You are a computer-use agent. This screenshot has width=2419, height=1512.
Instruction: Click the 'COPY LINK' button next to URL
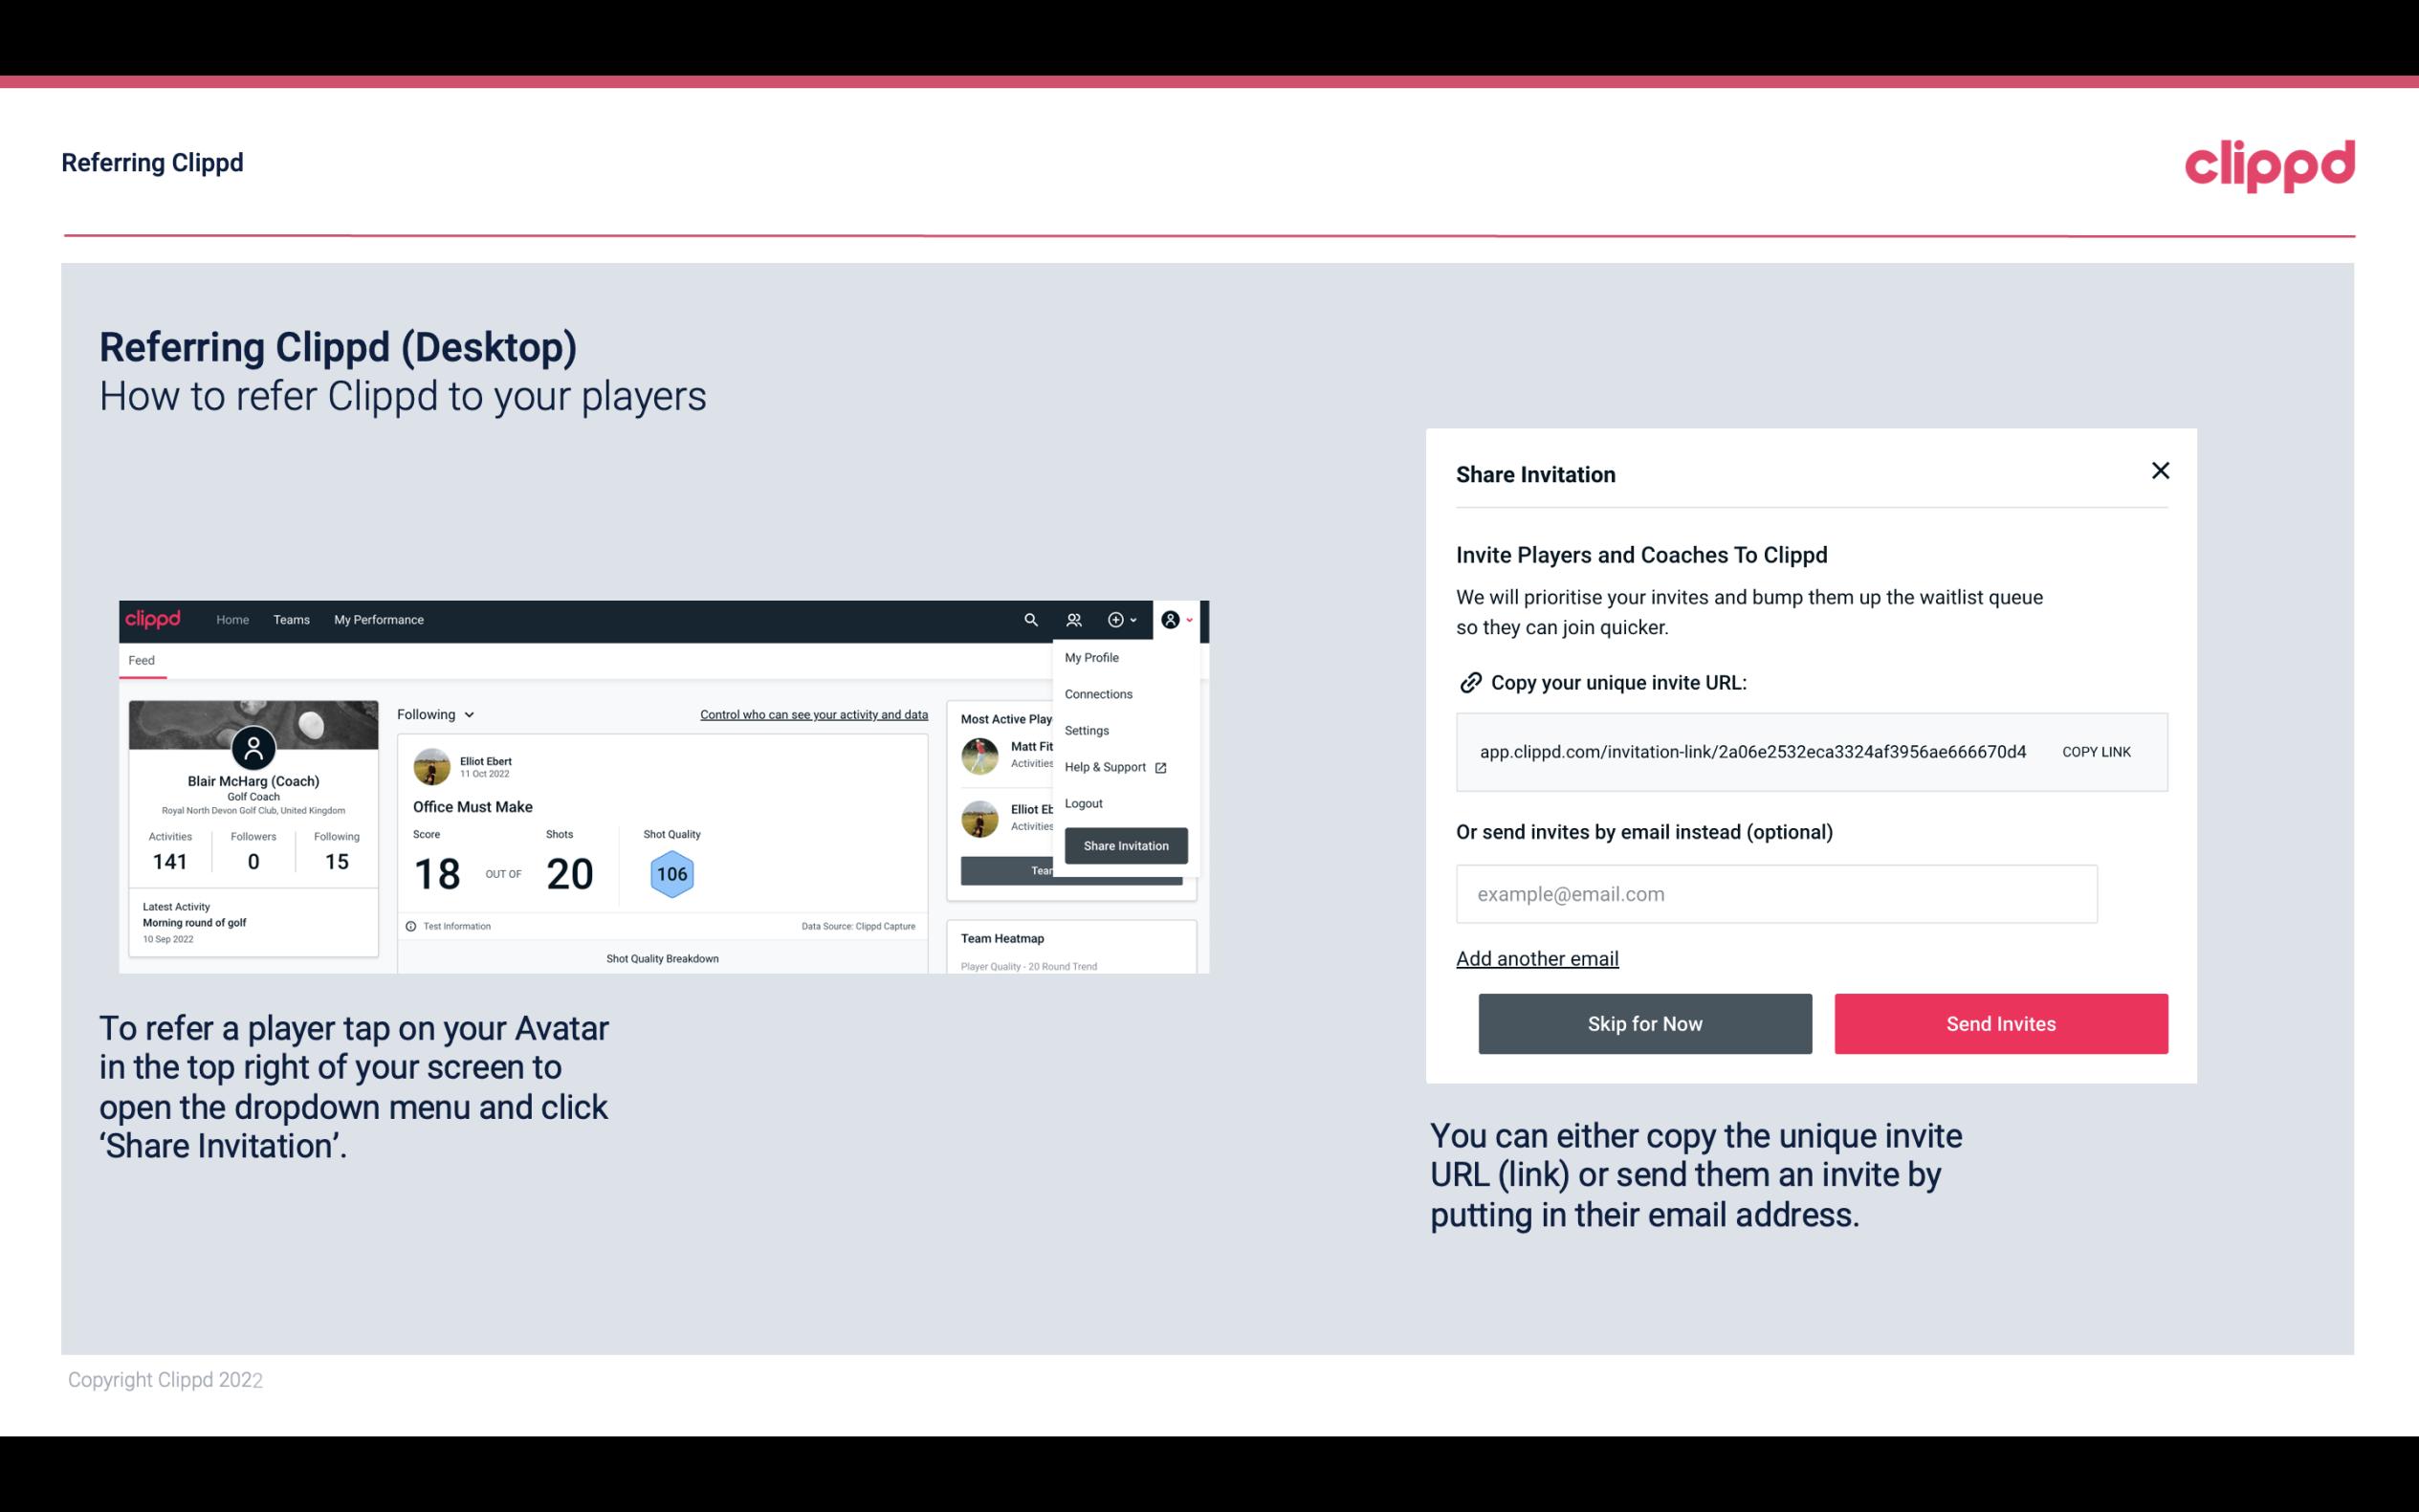2097,751
